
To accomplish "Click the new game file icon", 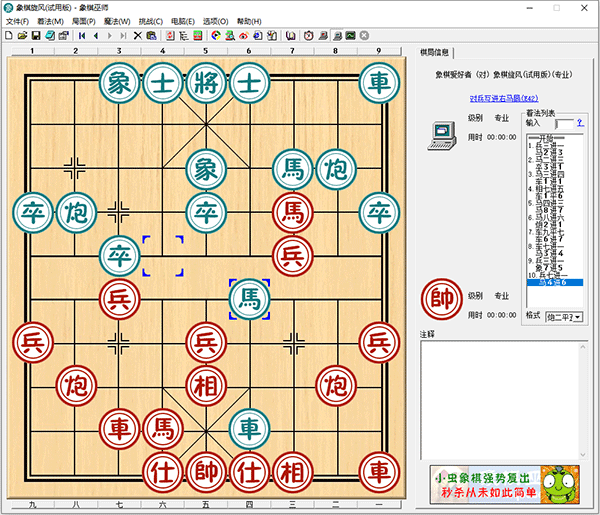I will 9,35.
